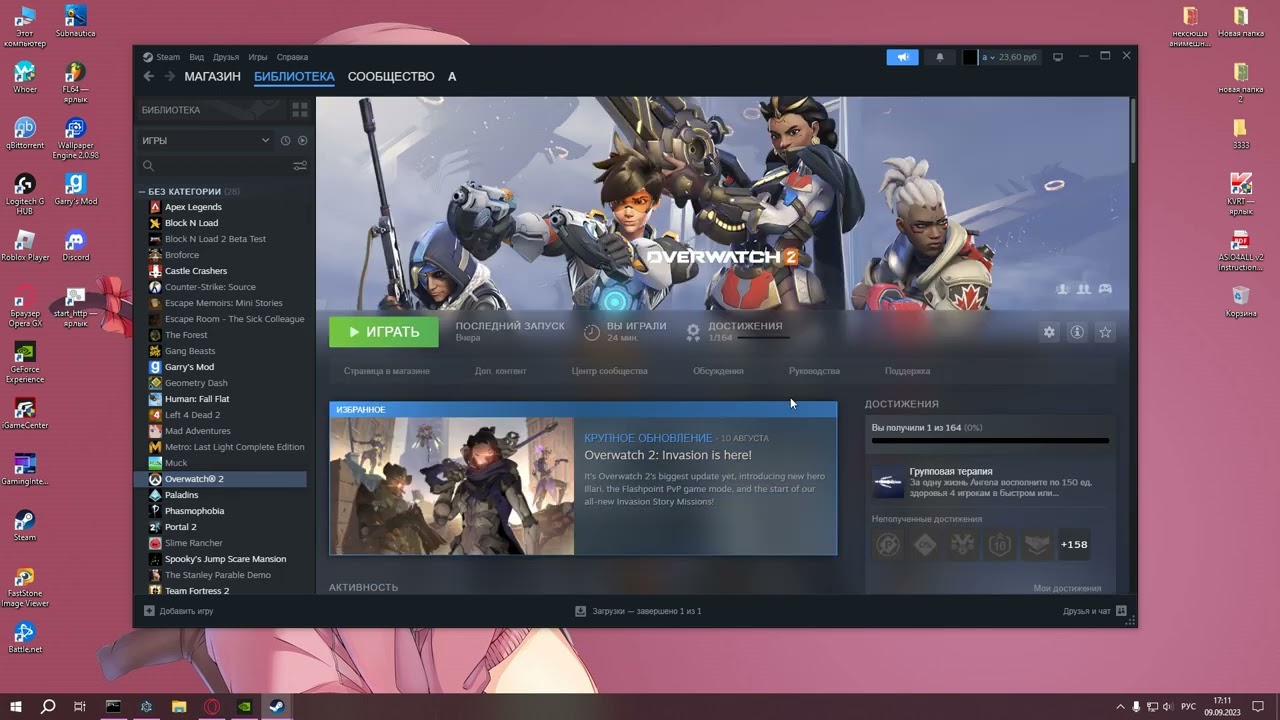Click the recent activity clock filter icon
The image size is (1280, 720).
(285, 141)
